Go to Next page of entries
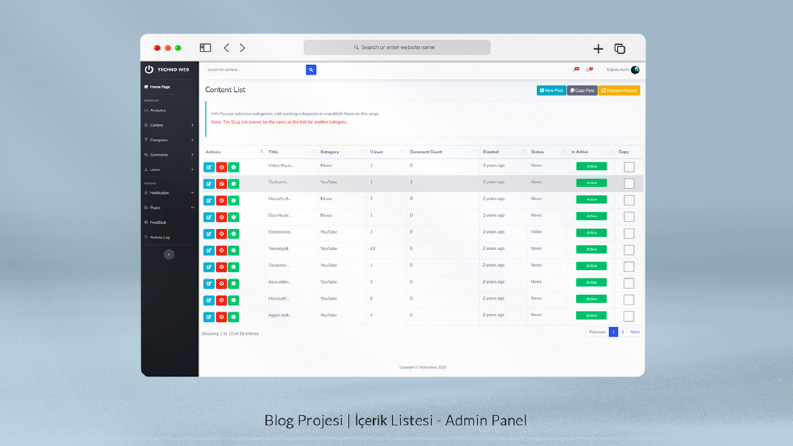 635,332
